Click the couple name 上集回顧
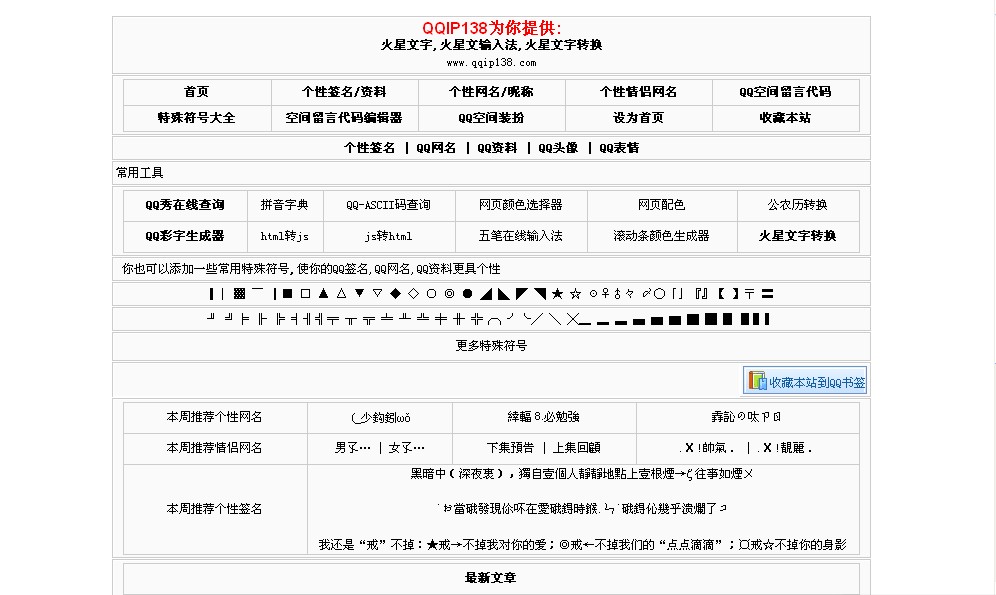 tap(576, 448)
